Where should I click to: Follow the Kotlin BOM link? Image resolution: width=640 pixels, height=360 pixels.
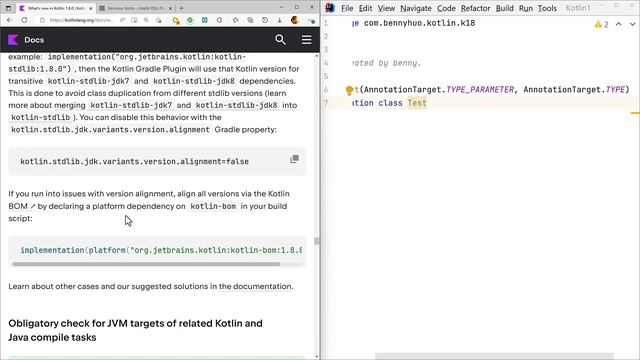22,206
